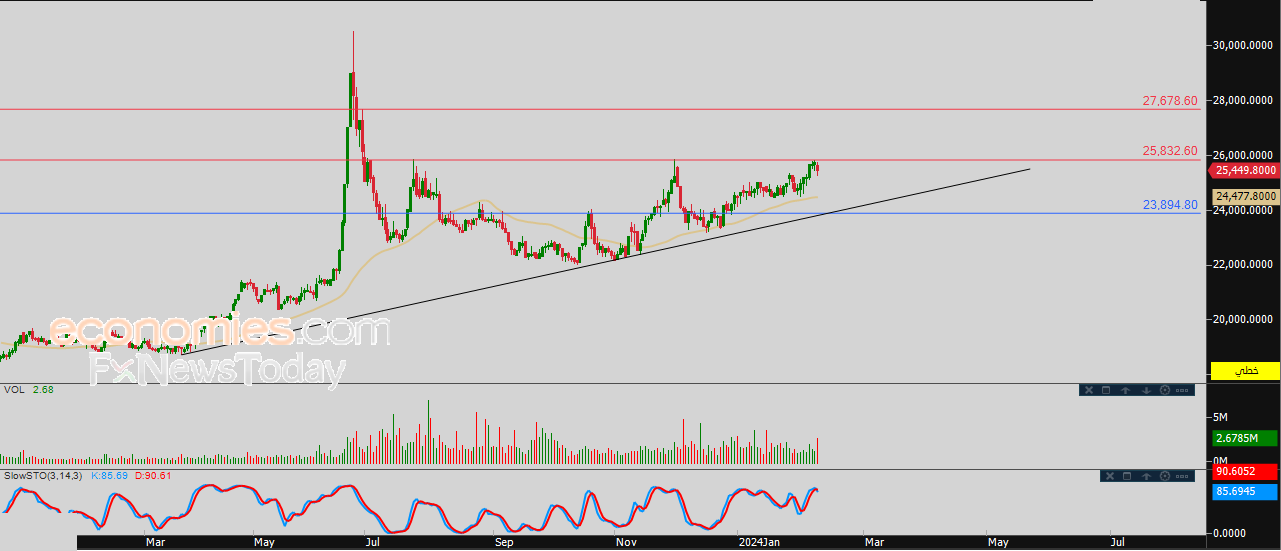Maximize the SlowSTO indicator panel
The height and width of the screenshot is (551, 1281).
[1127, 476]
